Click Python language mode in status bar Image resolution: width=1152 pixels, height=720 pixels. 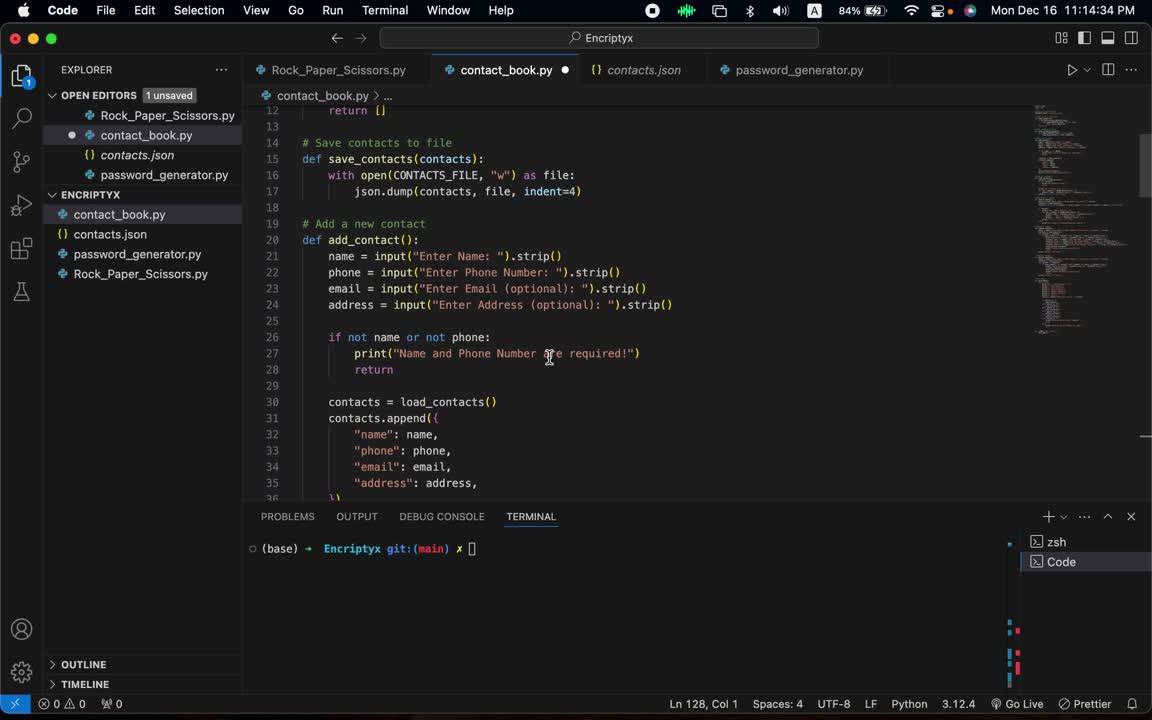point(909,704)
